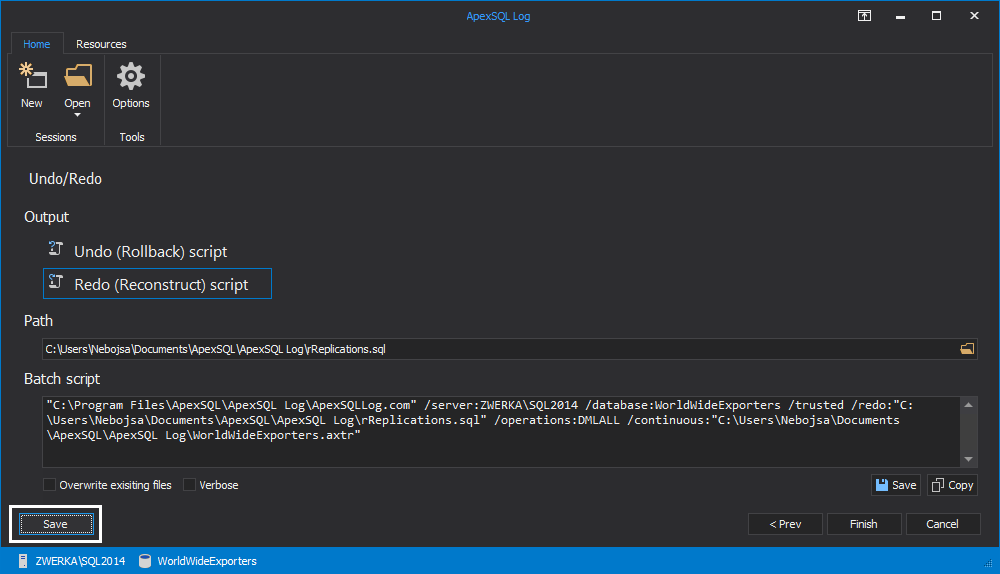Save the batch script with disk icon button
Screen dimensions: 1000x574
click(x=895, y=485)
